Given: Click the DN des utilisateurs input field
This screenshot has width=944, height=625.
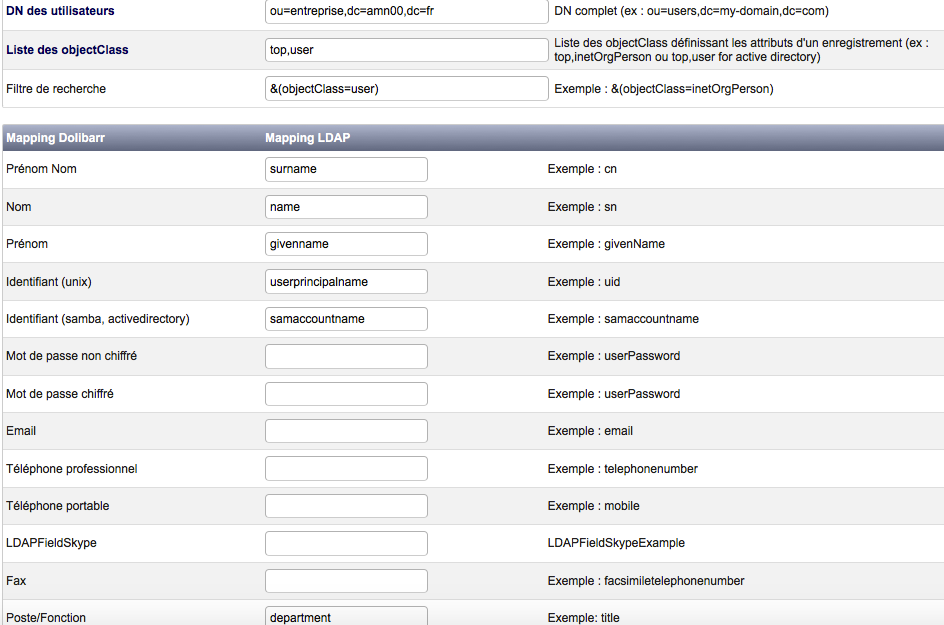Looking at the screenshot, I should click(x=407, y=12).
